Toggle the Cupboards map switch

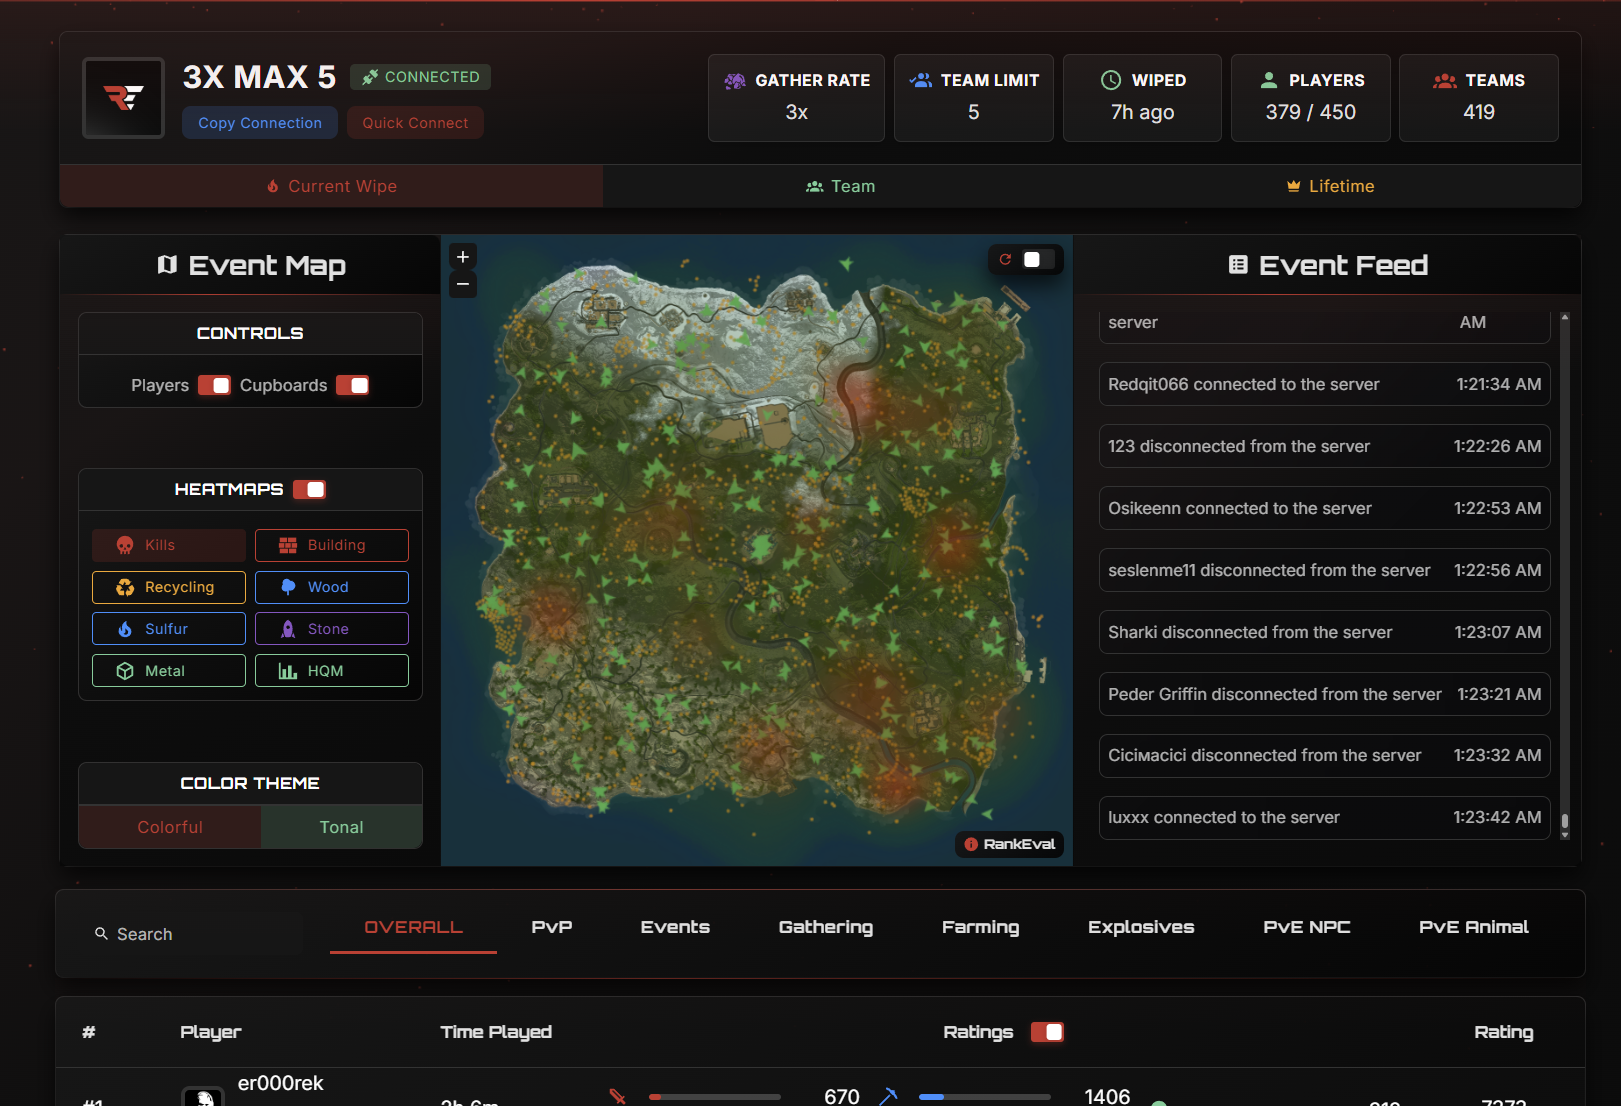(352, 386)
